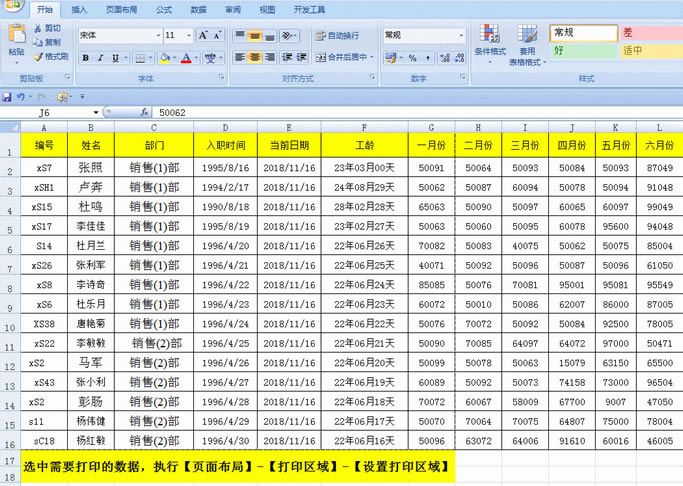683x486 pixels.
Task: Apply the red font color A
Action: tap(186, 57)
